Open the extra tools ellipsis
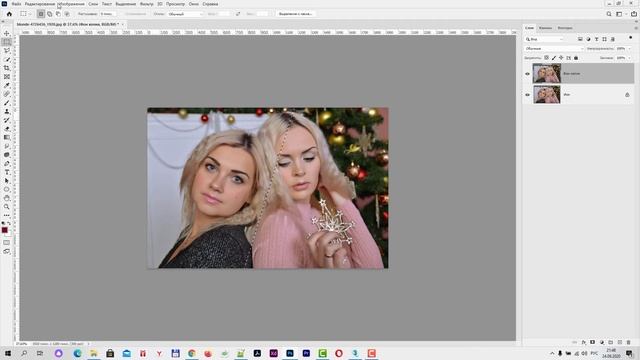The image size is (640, 360). 7,215
